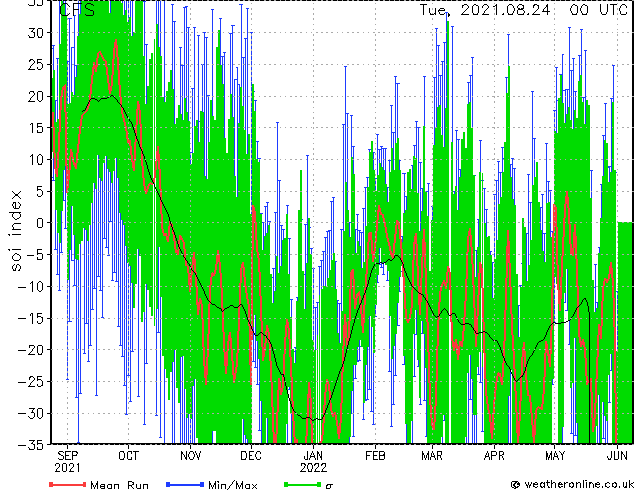
Task: Click the -35 y-axis value
Action: point(31,445)
